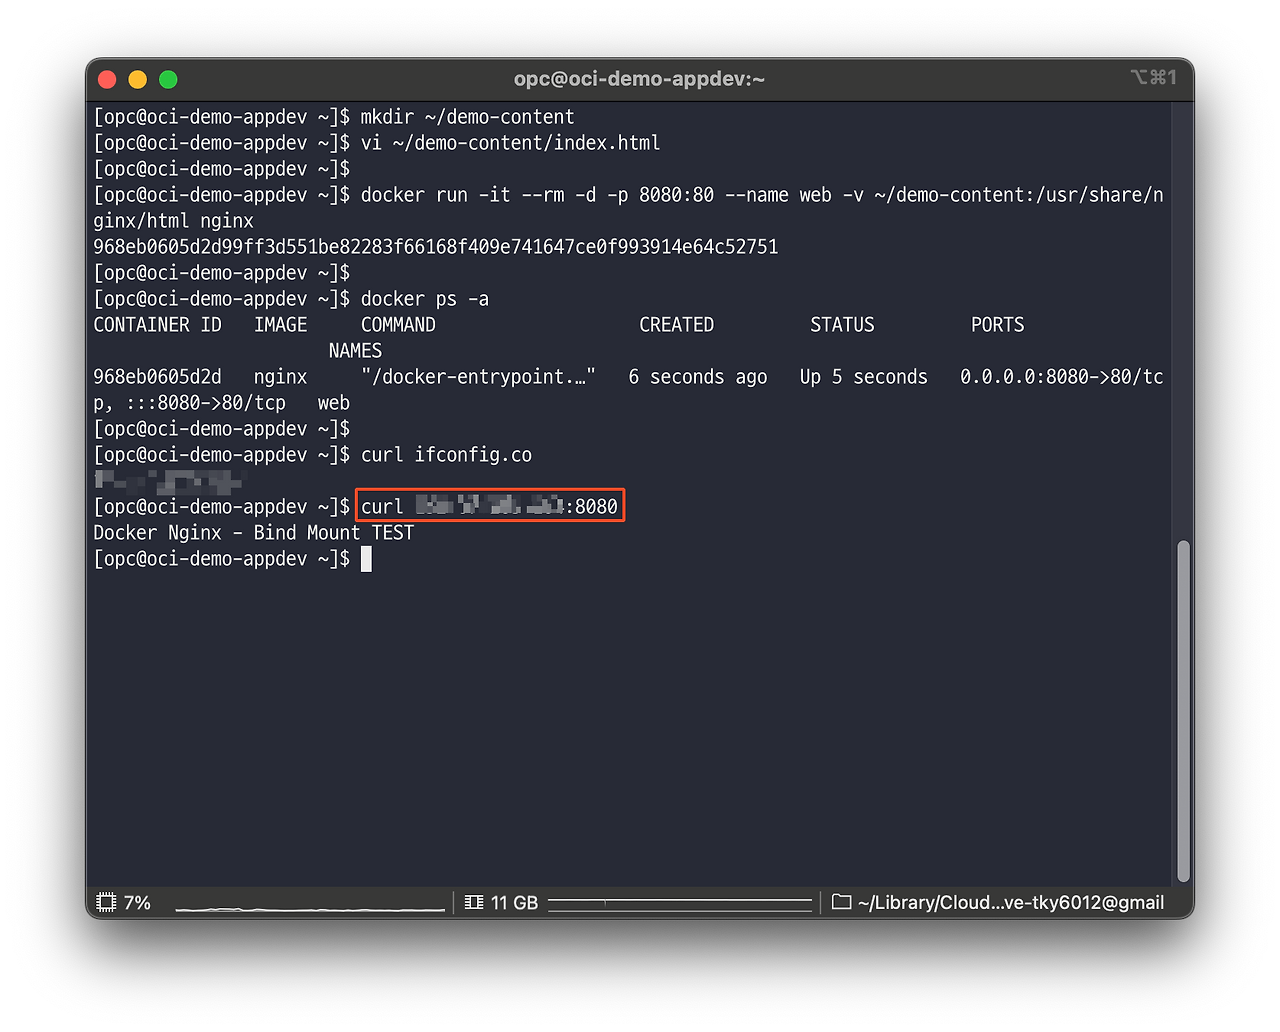Click the 11 GB memory label
1280x1032 pixels.
point(514,903)
